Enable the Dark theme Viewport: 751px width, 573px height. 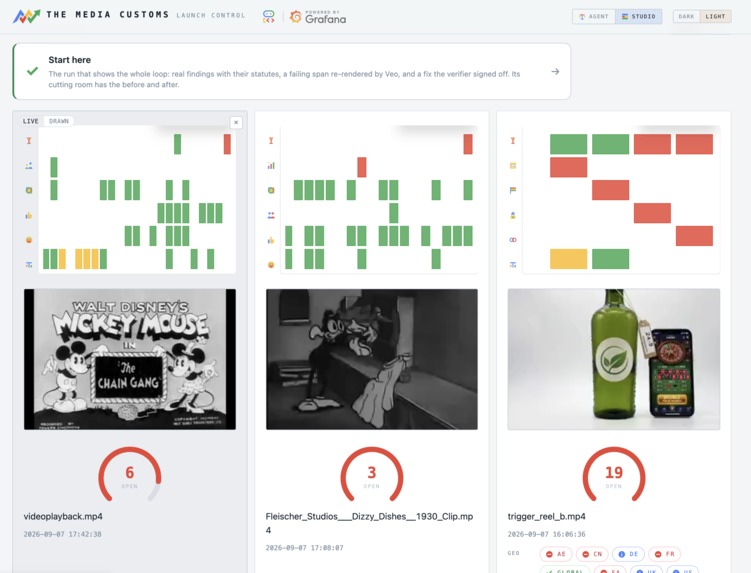(x=686, y=16)
